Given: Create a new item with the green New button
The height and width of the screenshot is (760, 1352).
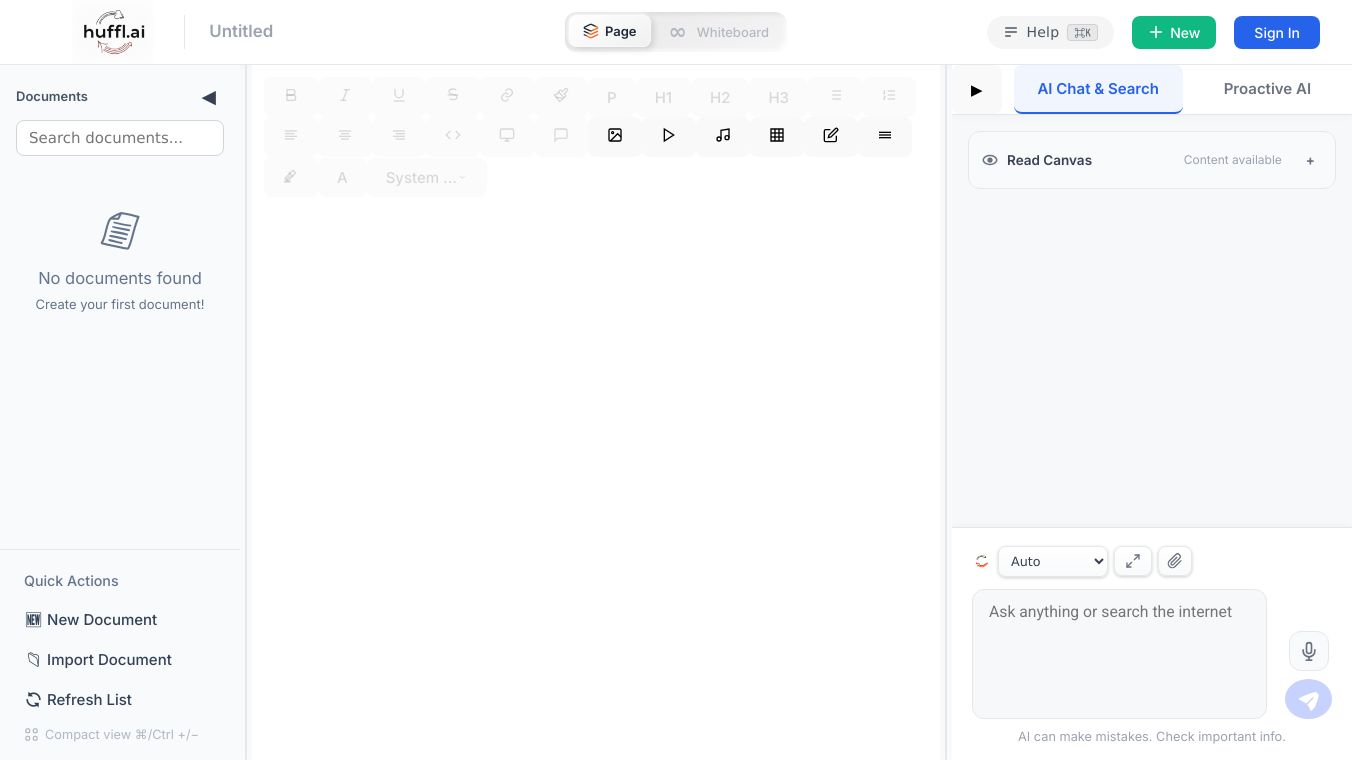Looking at the screenshot, I should (x=1174, y=32).
